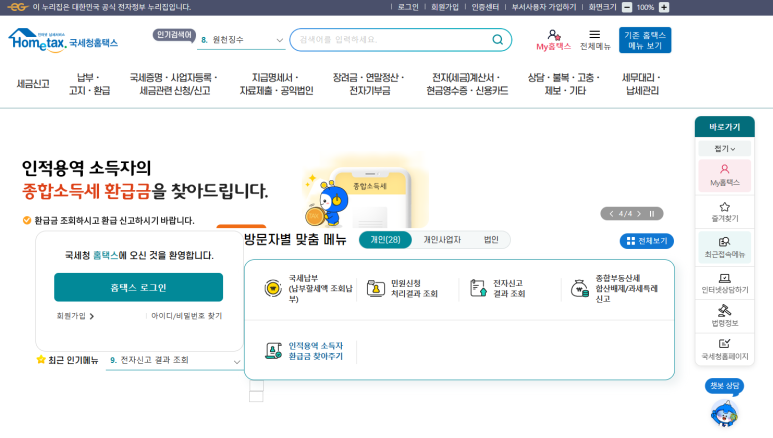Viewport: 773px width, 438px height.
Task: Click 회원가입 link in top bar
Action: pyautogui.click(x=445, y=7)
